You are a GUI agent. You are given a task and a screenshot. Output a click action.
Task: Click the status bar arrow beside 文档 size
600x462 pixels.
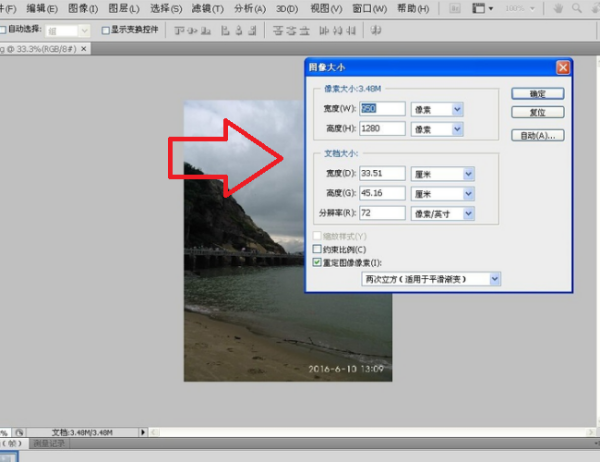point(142,431)
